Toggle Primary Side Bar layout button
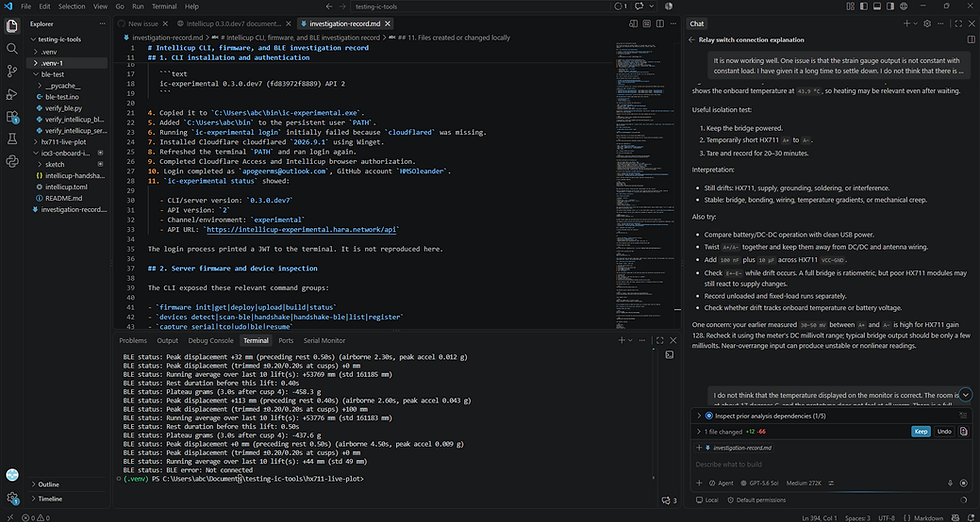This screenshot has width=980, height=522. click(864, 6)
